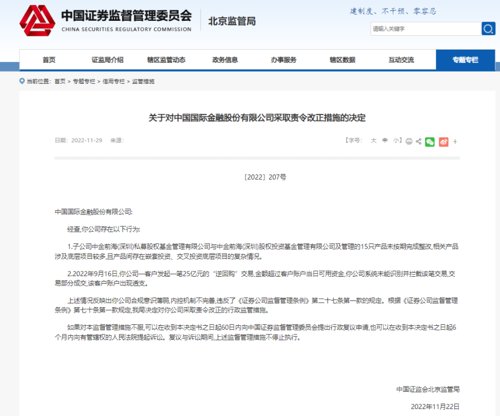Click the article title about 中国国际金融股份有限公司
The height and width of the screenshot is (416, 500).
[x=257, y=118]
